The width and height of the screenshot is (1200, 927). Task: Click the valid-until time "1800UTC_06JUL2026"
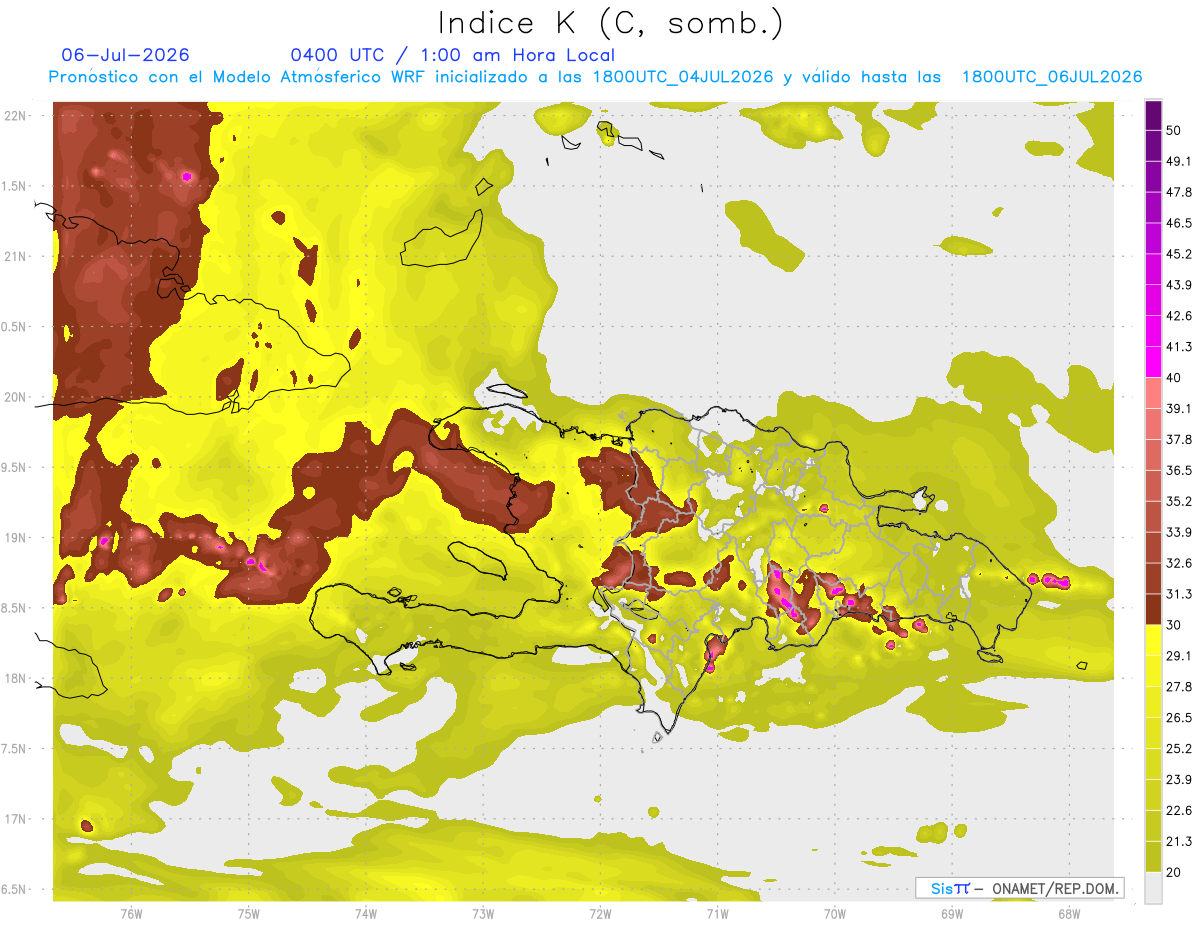(1052, 77)
